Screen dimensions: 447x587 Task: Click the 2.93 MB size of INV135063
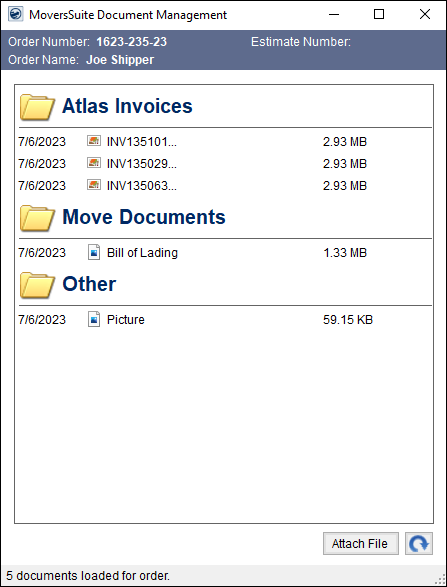(345, 186)
